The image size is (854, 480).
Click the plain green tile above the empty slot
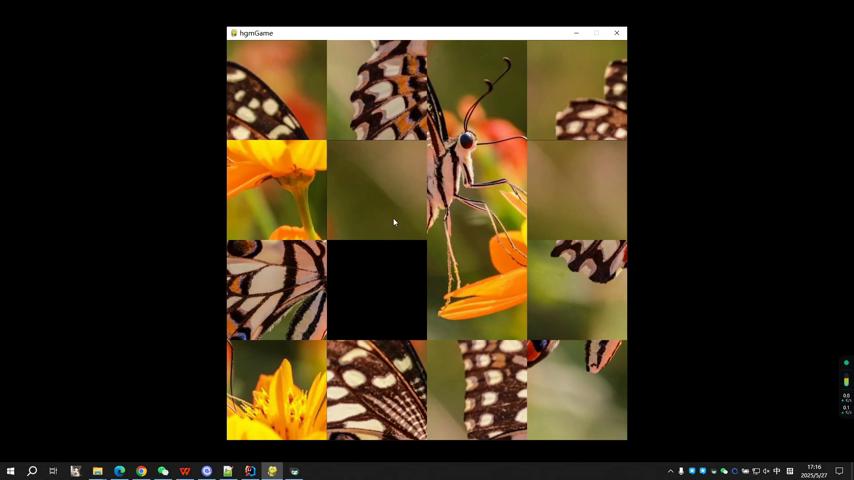pyautogui.click(x=377, y=190)
